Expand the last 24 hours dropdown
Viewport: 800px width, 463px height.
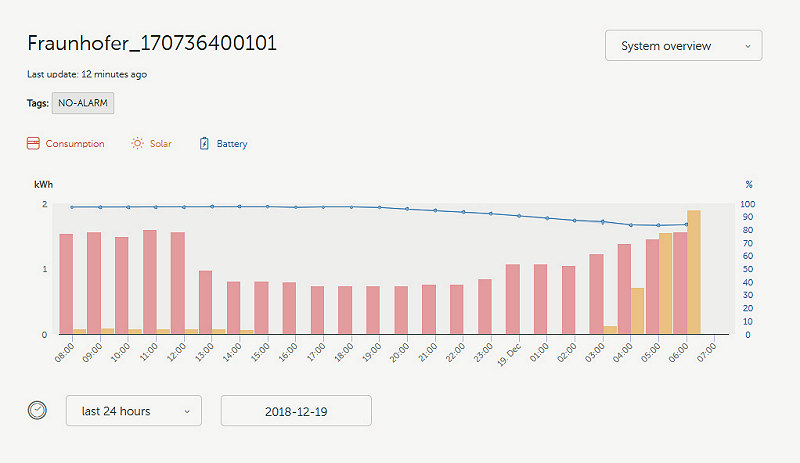134,411
